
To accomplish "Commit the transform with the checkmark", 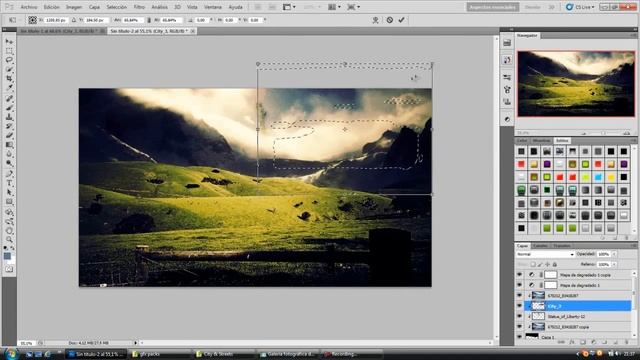I will coord(402,20).
